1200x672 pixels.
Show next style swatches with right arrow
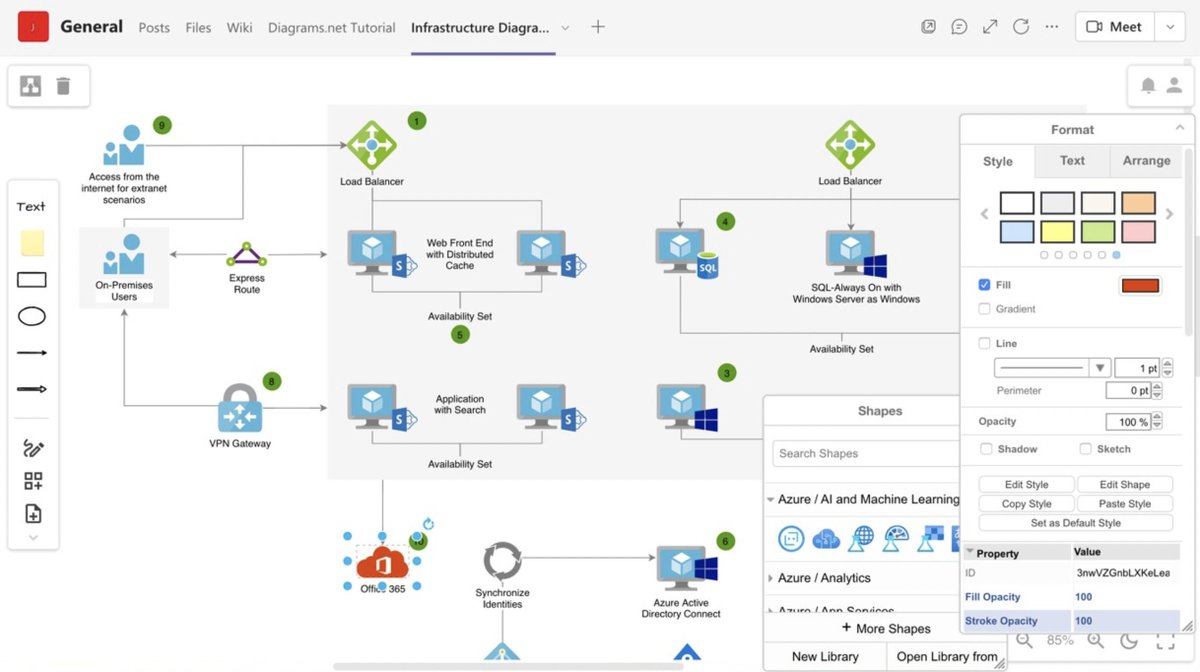(x=1170, y=214)
